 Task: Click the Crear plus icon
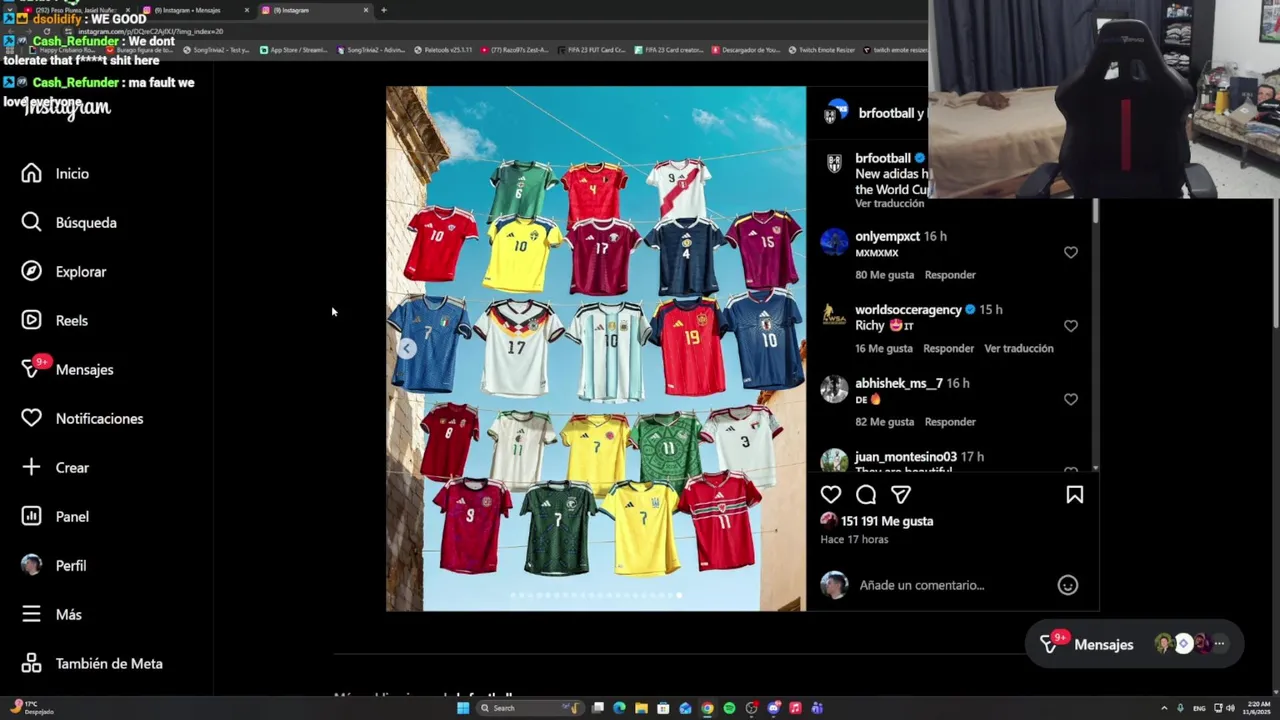[31, 467]
